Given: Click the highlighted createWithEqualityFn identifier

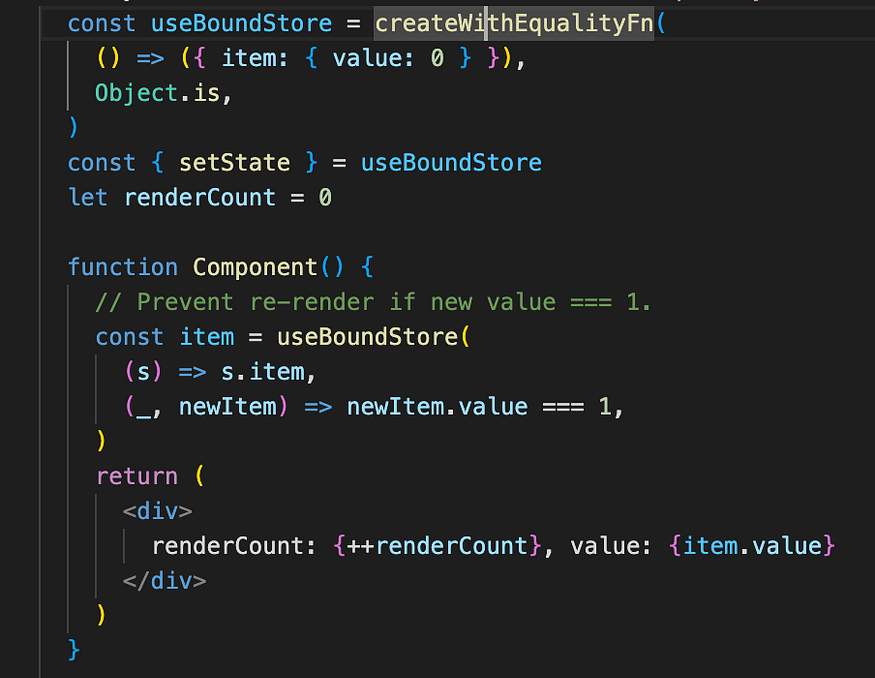Looking at the screenshot, I should coord(514,23).
